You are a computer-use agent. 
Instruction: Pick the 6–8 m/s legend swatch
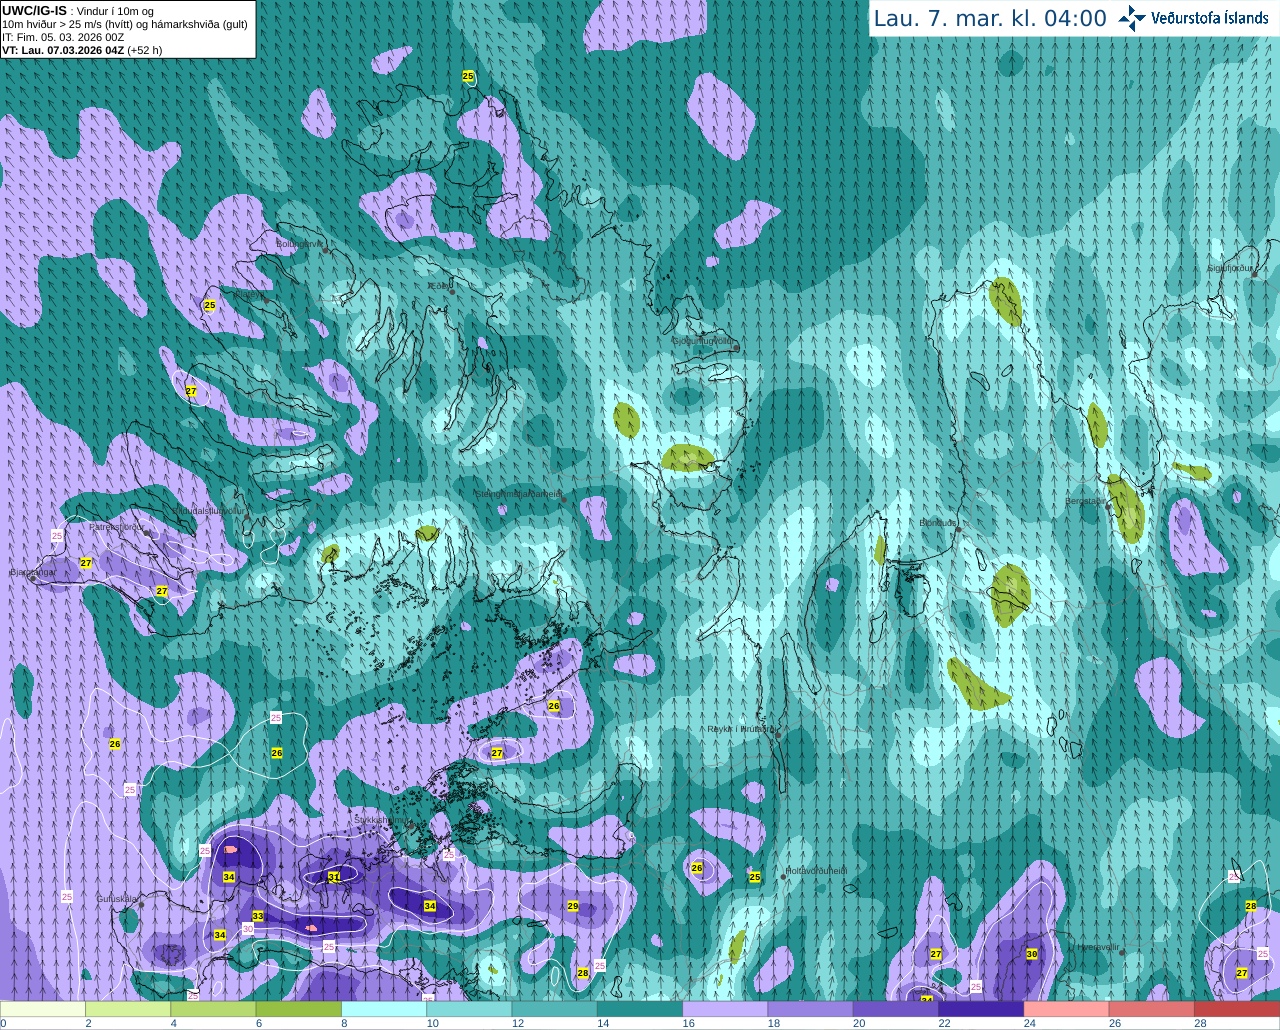pyautogui.click(x=299, y=1009)
